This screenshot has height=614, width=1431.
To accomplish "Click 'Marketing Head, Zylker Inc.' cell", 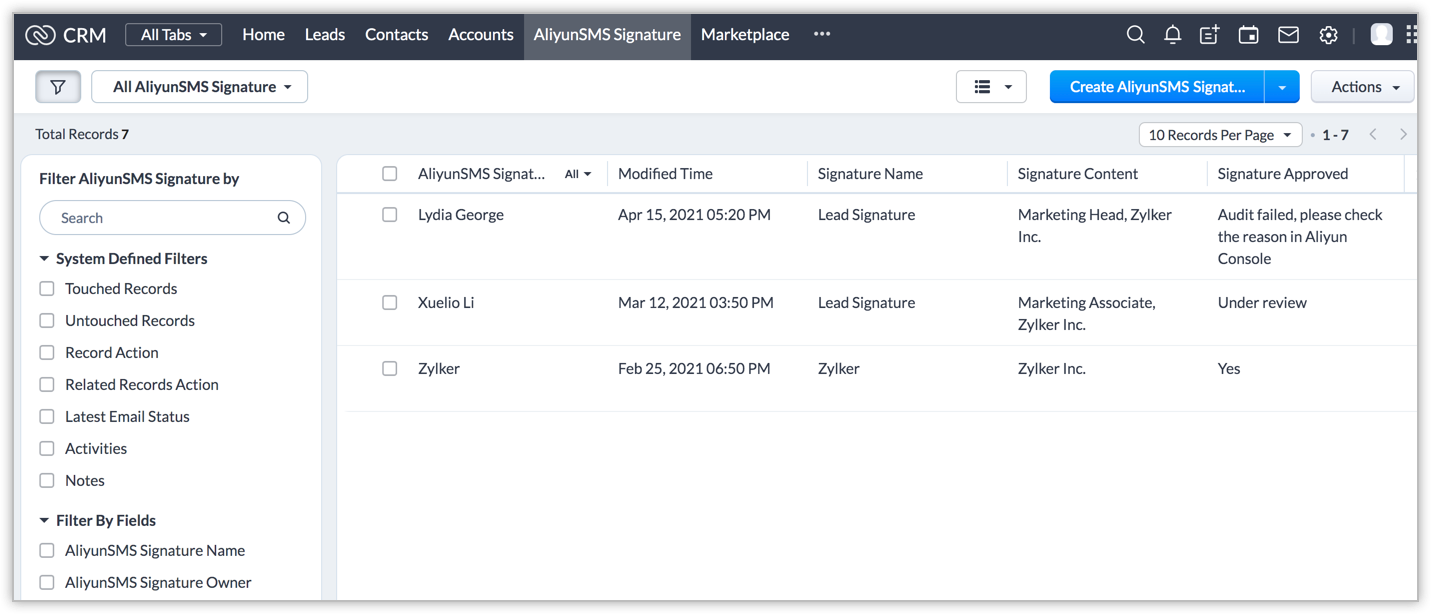I will click(1095, 226).
